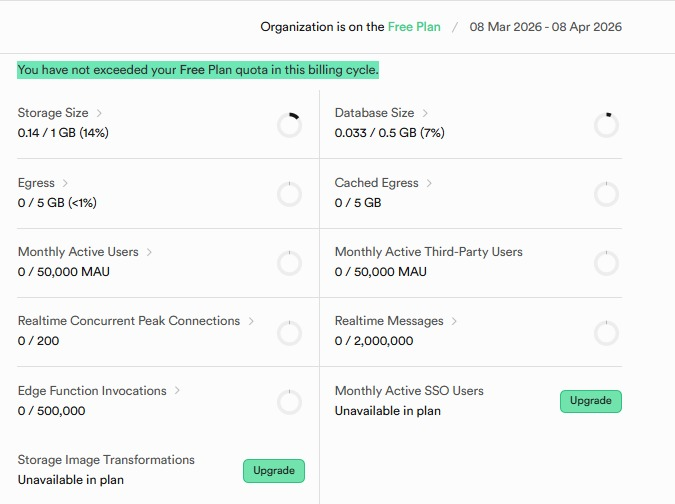Image resolution: width=675 pixels, height=504 pixels.
Task: Open the Egress details chevron
Action: (65, 184)
